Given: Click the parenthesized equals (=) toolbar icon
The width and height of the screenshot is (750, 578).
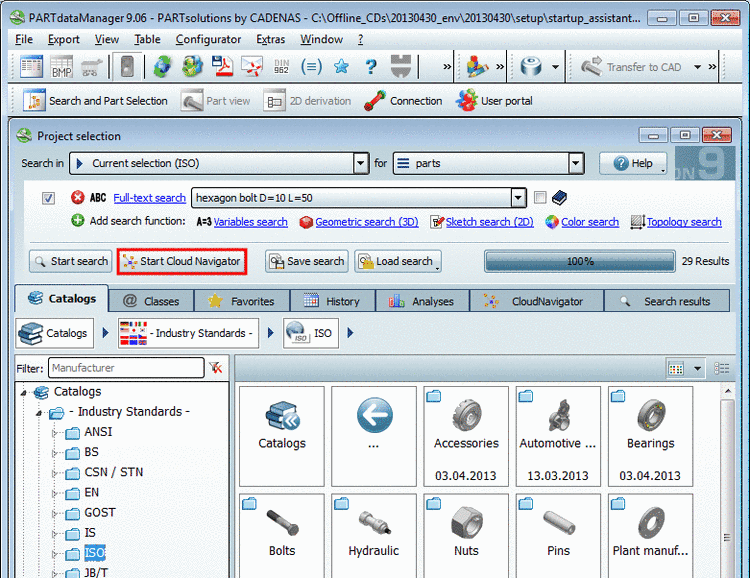Looking at the screenshot, I should point(311,67).
